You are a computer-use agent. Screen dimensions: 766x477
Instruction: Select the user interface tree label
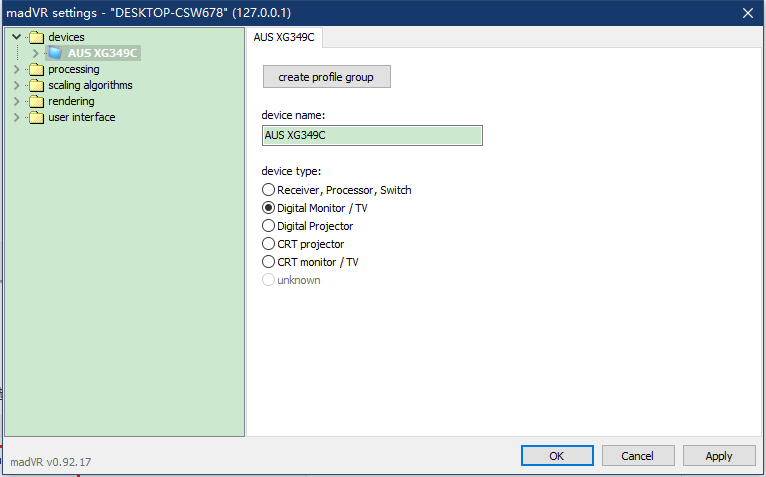[82, 118]
